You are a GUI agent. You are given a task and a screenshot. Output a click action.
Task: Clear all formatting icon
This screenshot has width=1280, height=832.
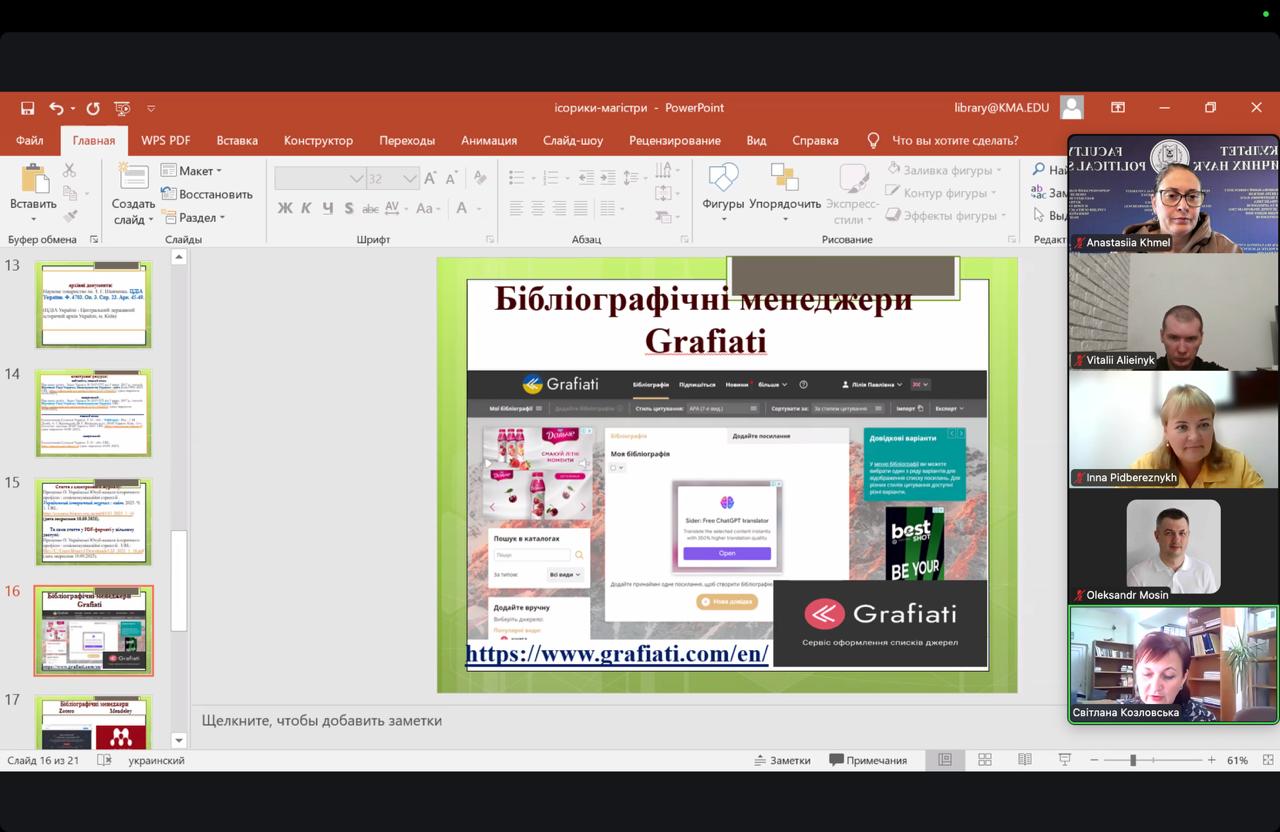coord(480,178)
